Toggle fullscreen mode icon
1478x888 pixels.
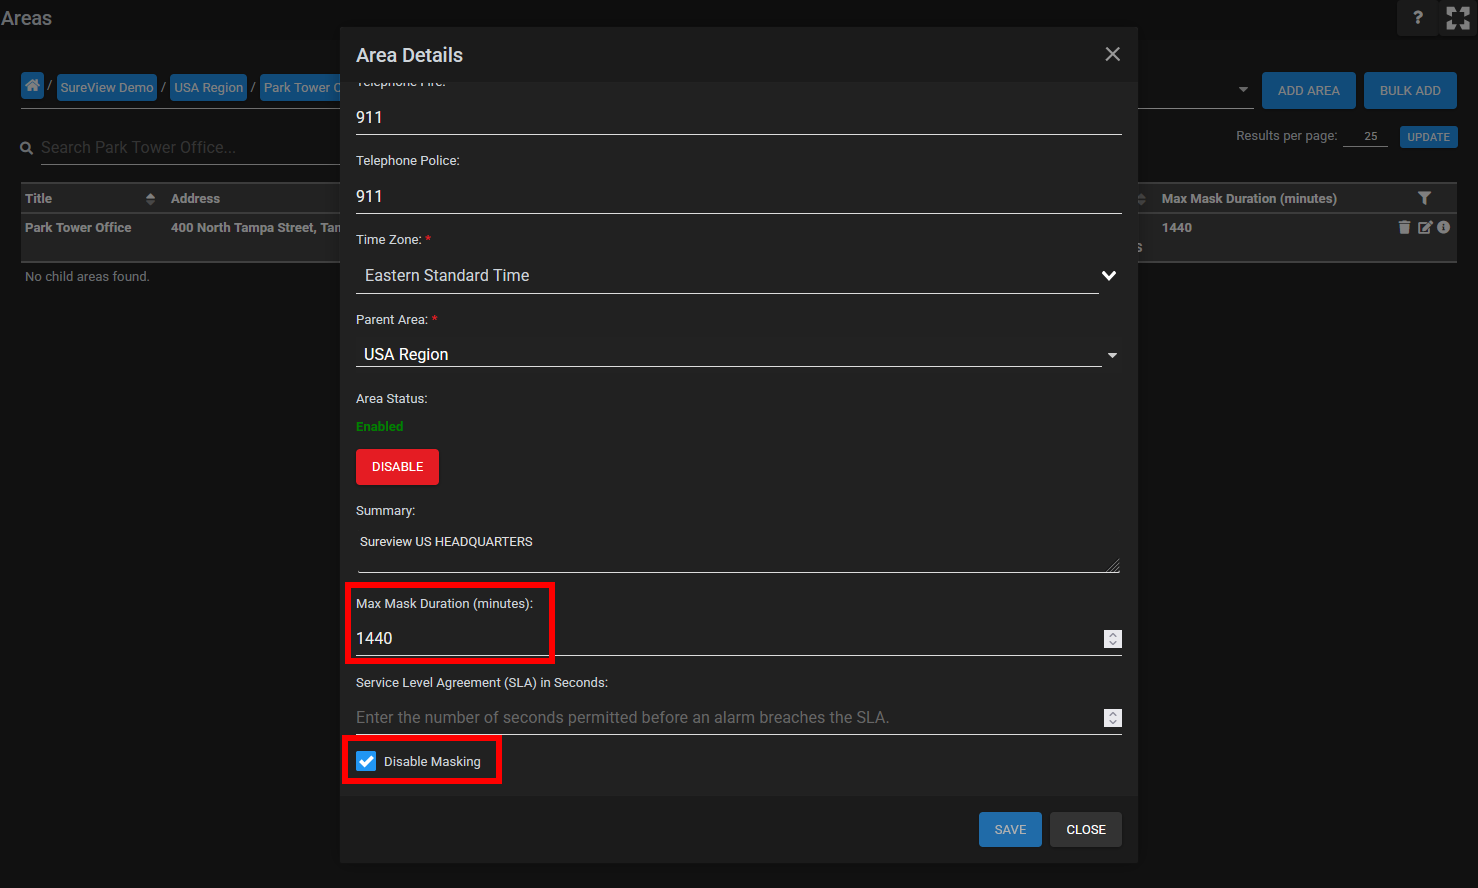coord(1458,18)
